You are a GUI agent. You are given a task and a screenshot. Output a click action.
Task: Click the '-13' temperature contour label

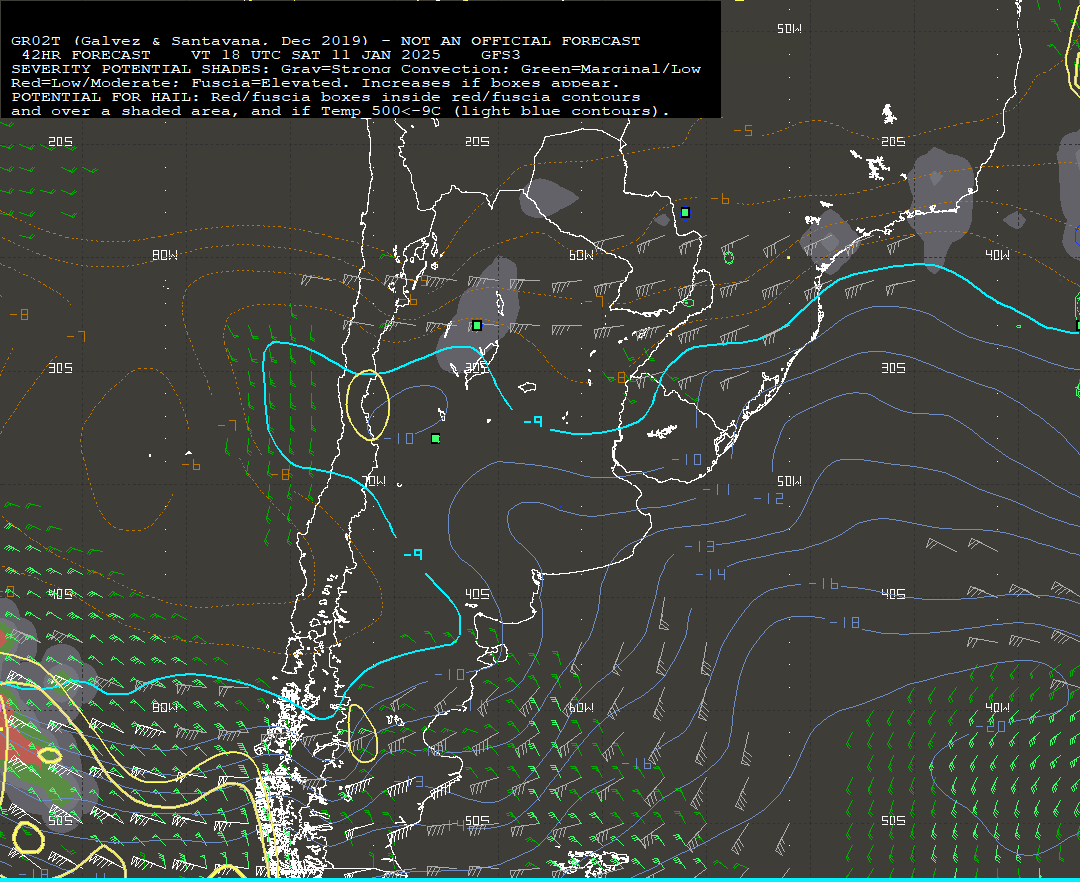pyautogui.click(x=700, y=547)
